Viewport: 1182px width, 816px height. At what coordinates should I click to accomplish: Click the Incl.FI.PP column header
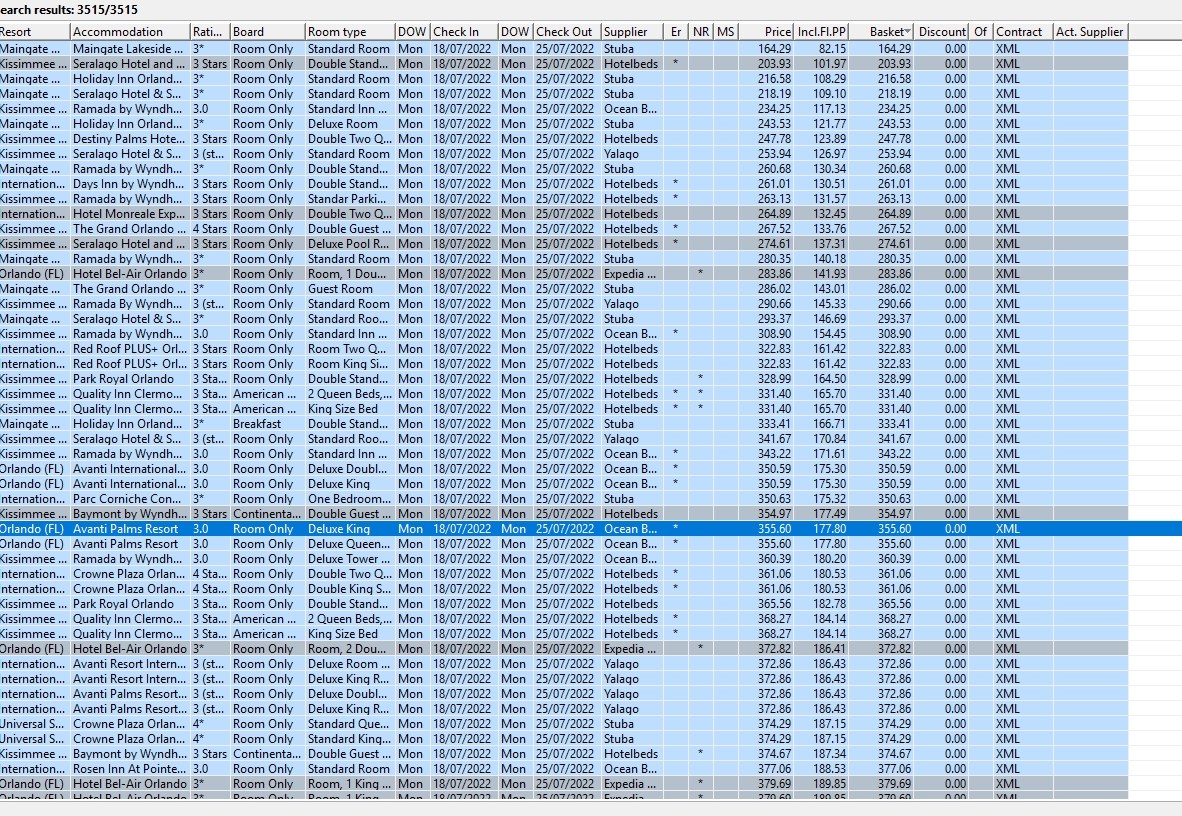coord(822,32)
